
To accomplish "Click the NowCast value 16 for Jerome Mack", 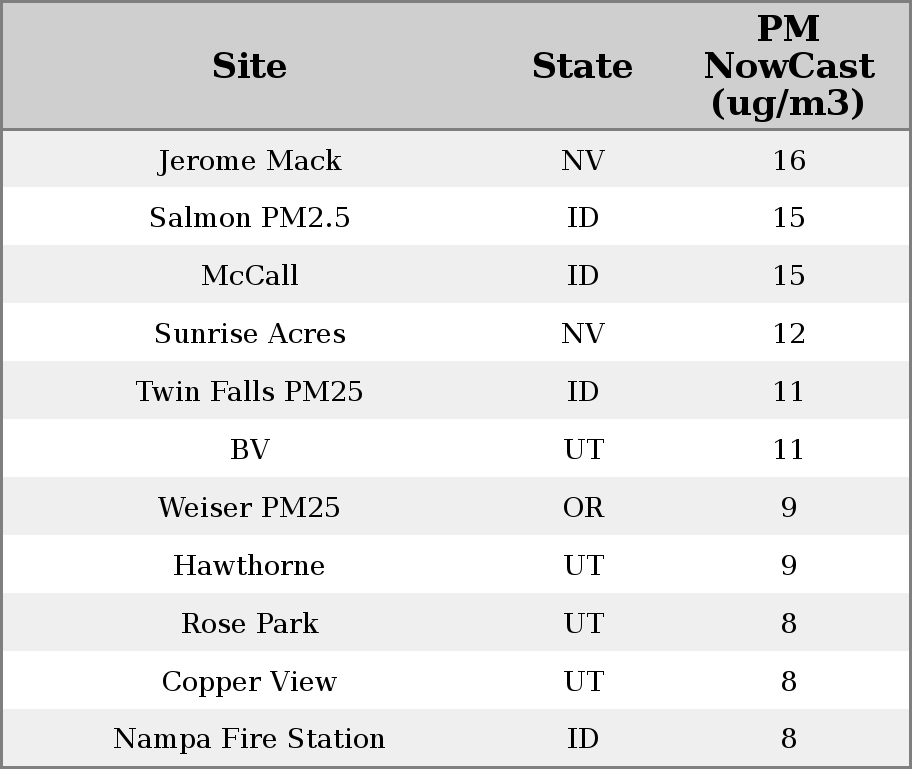I will (788, 161).
